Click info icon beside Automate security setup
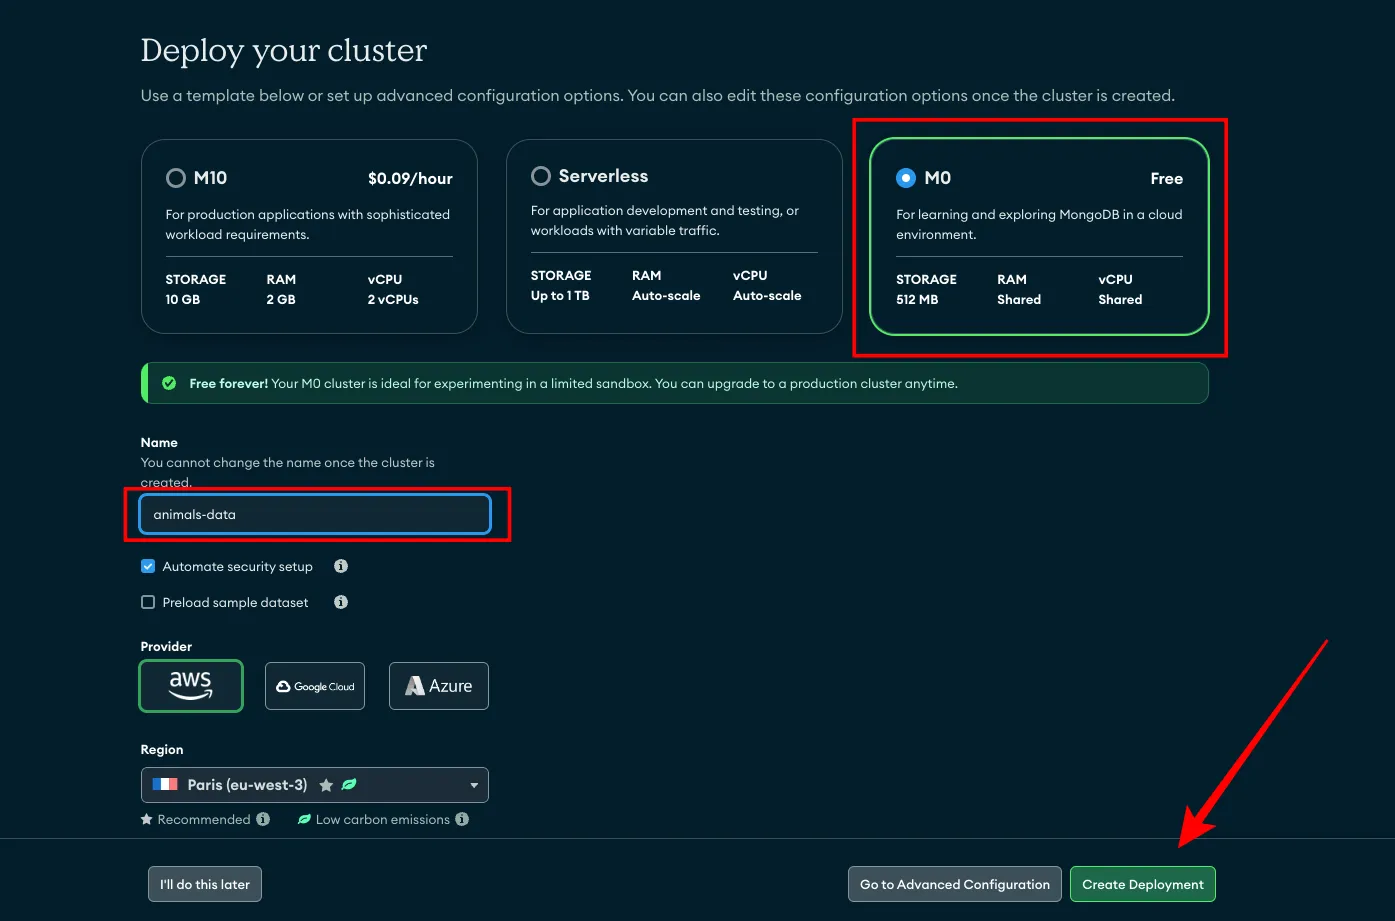 (341, 566)
